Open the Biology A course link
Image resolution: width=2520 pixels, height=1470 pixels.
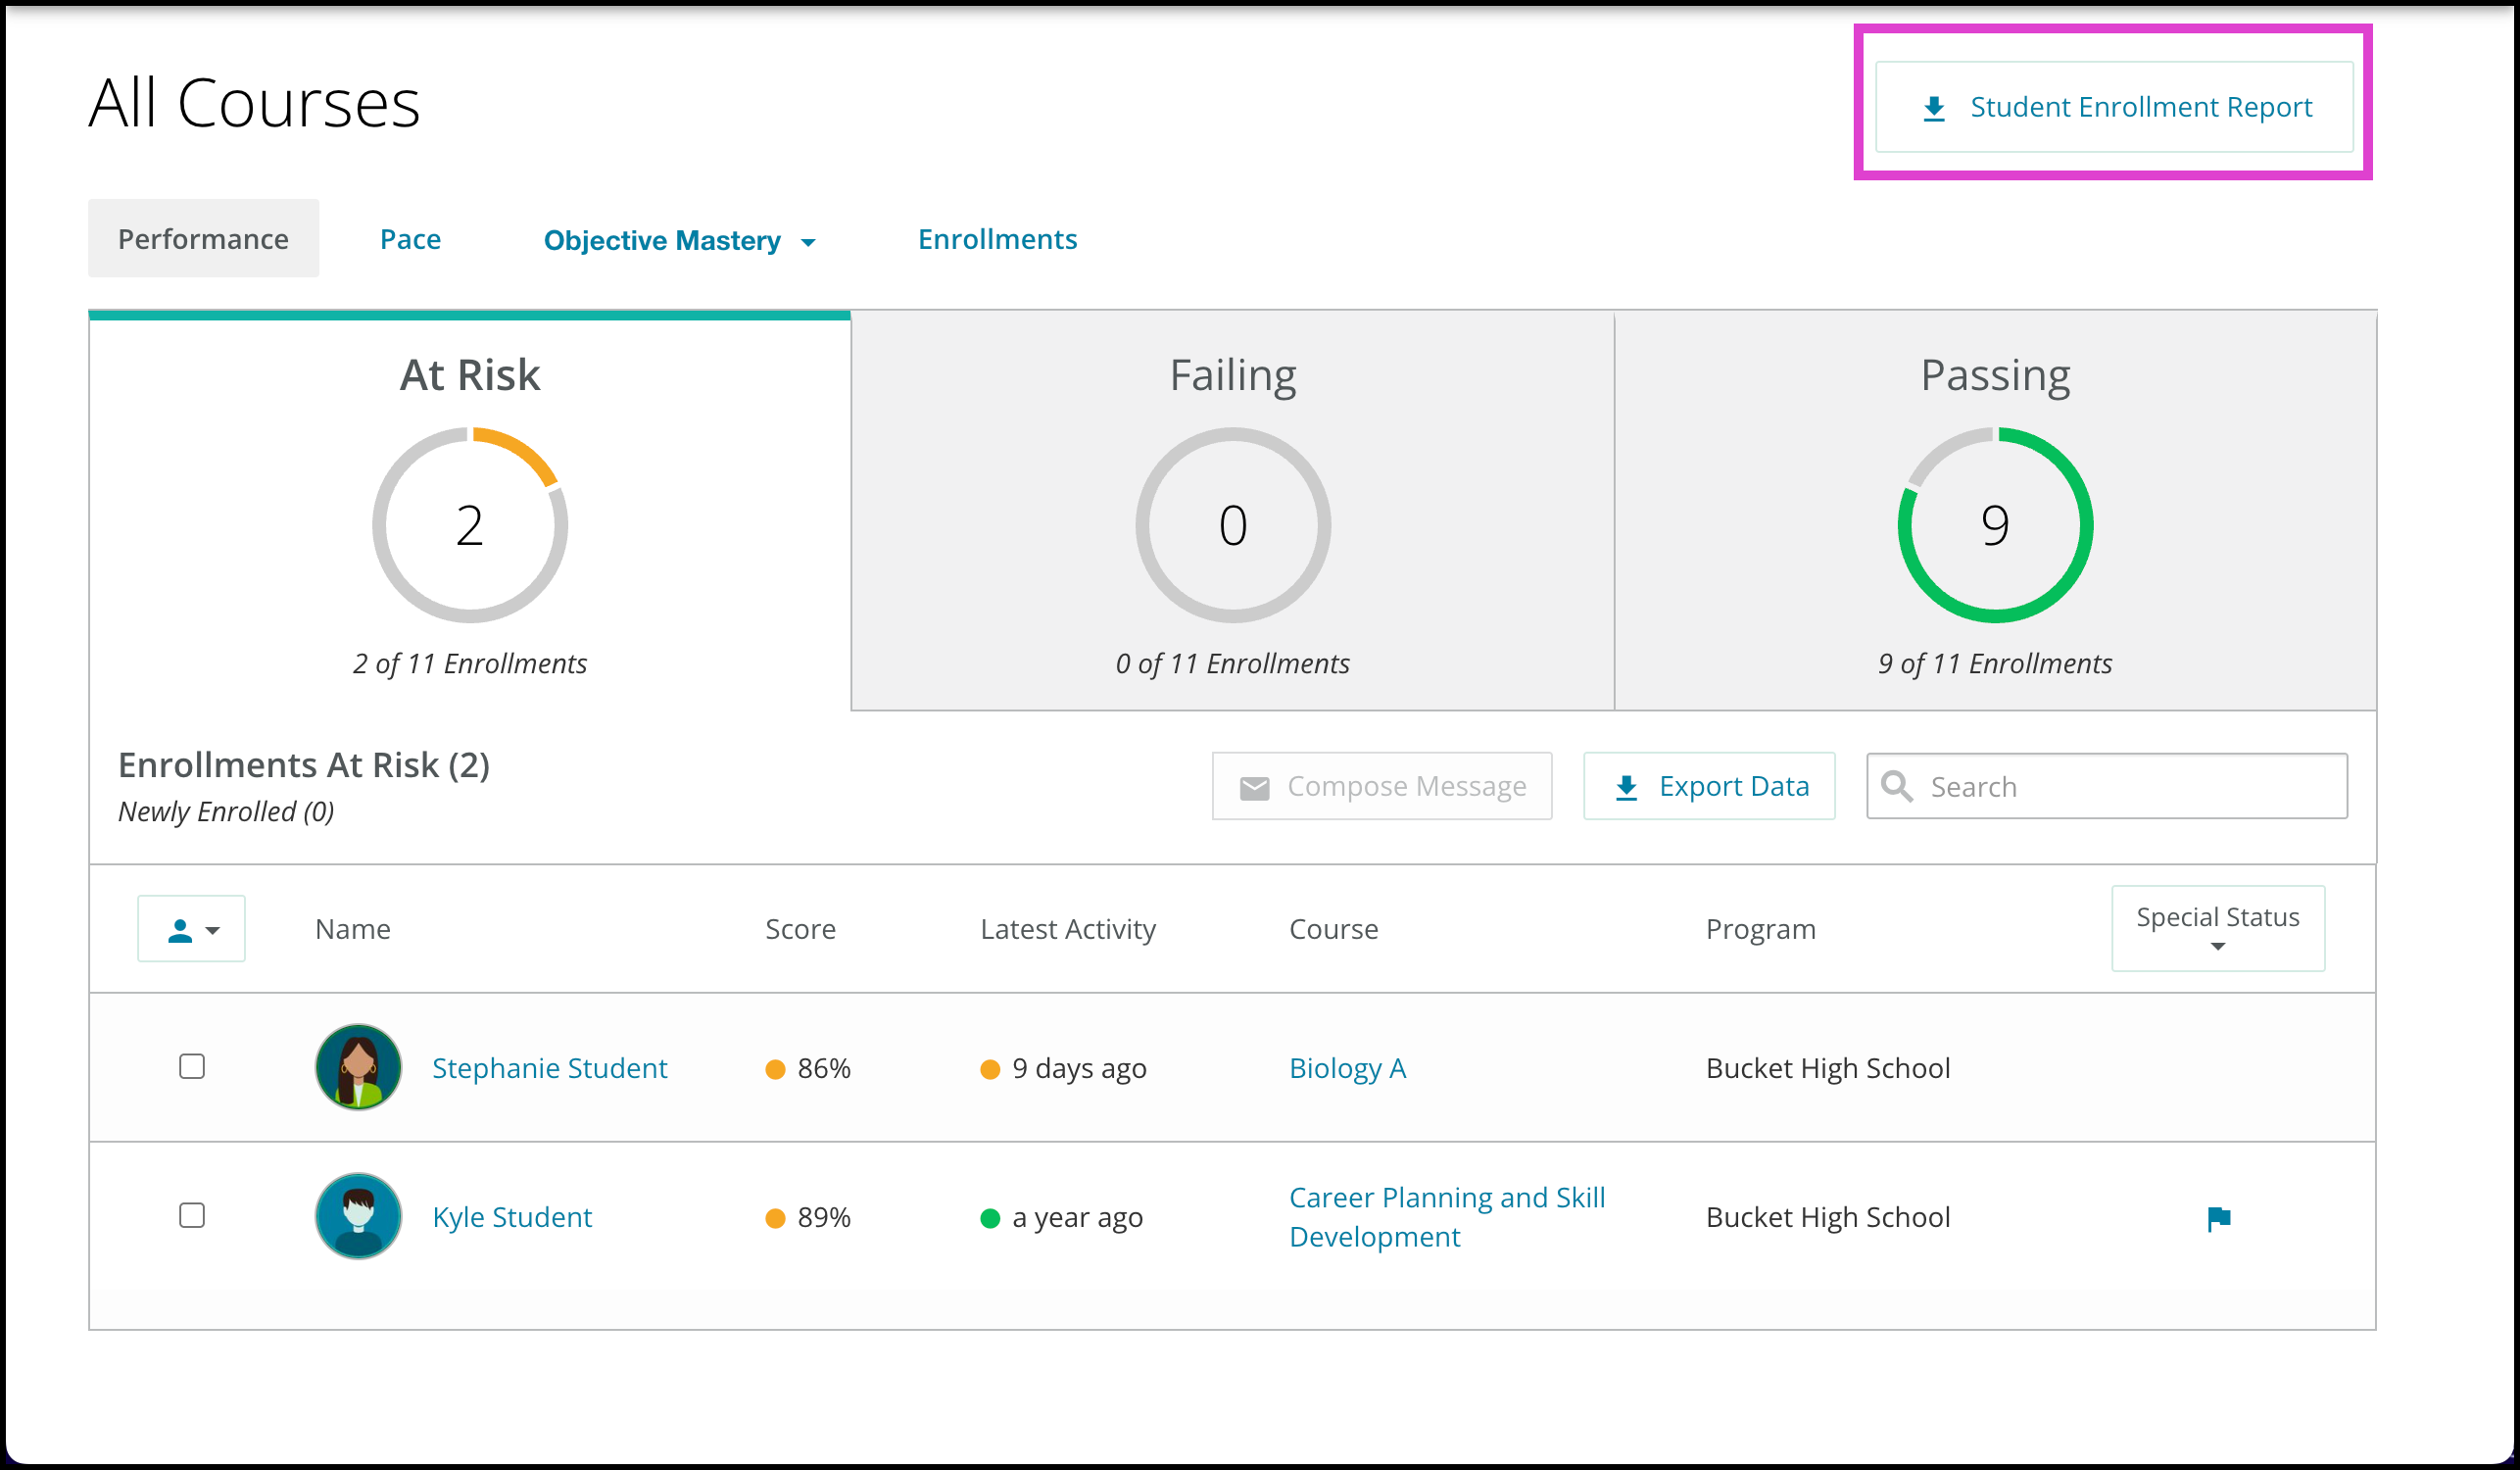point(1347,1068)
